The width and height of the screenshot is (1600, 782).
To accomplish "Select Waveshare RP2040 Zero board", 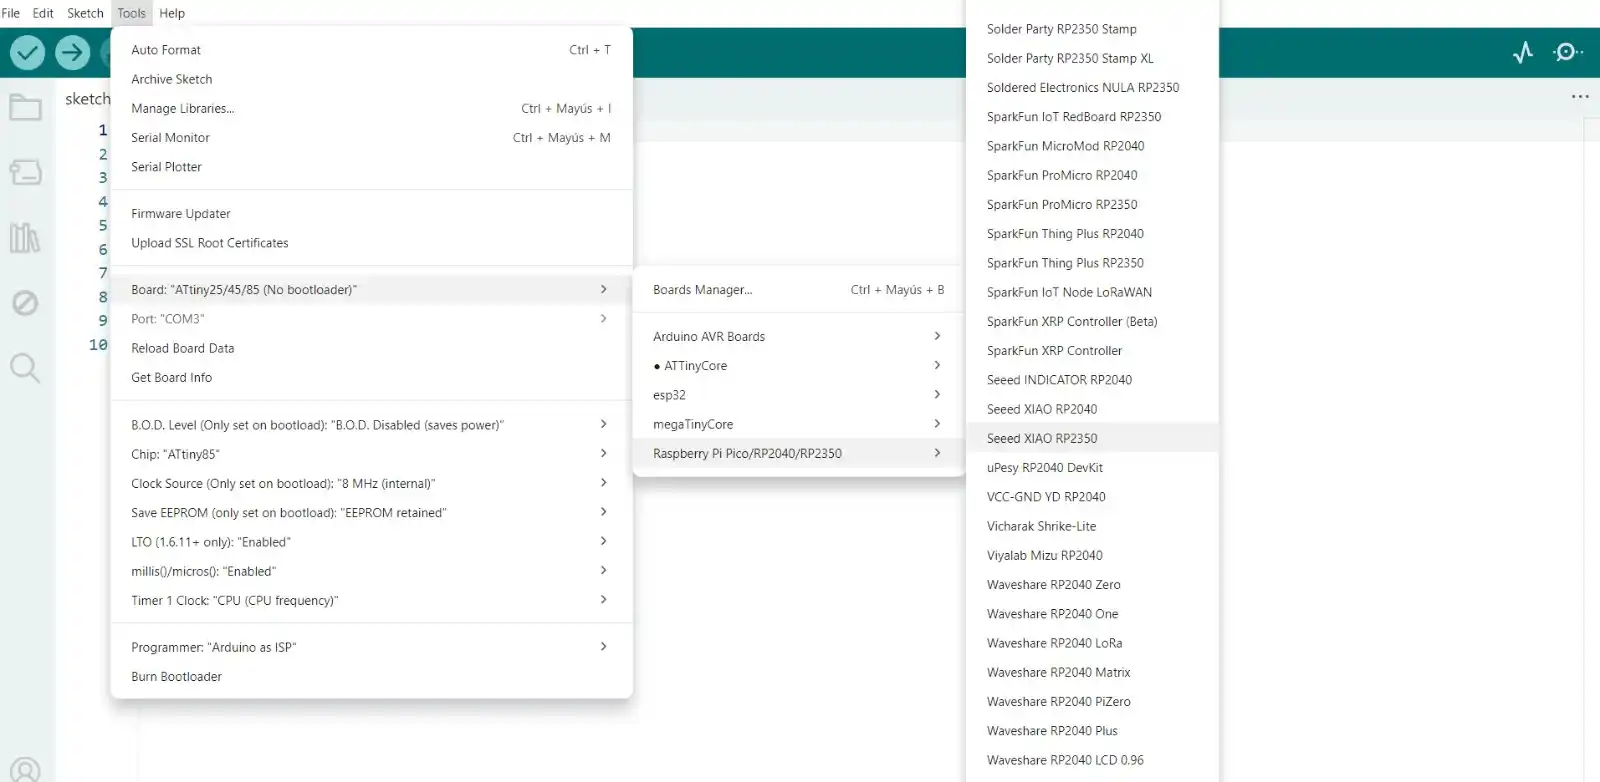I will [1092, 585].
